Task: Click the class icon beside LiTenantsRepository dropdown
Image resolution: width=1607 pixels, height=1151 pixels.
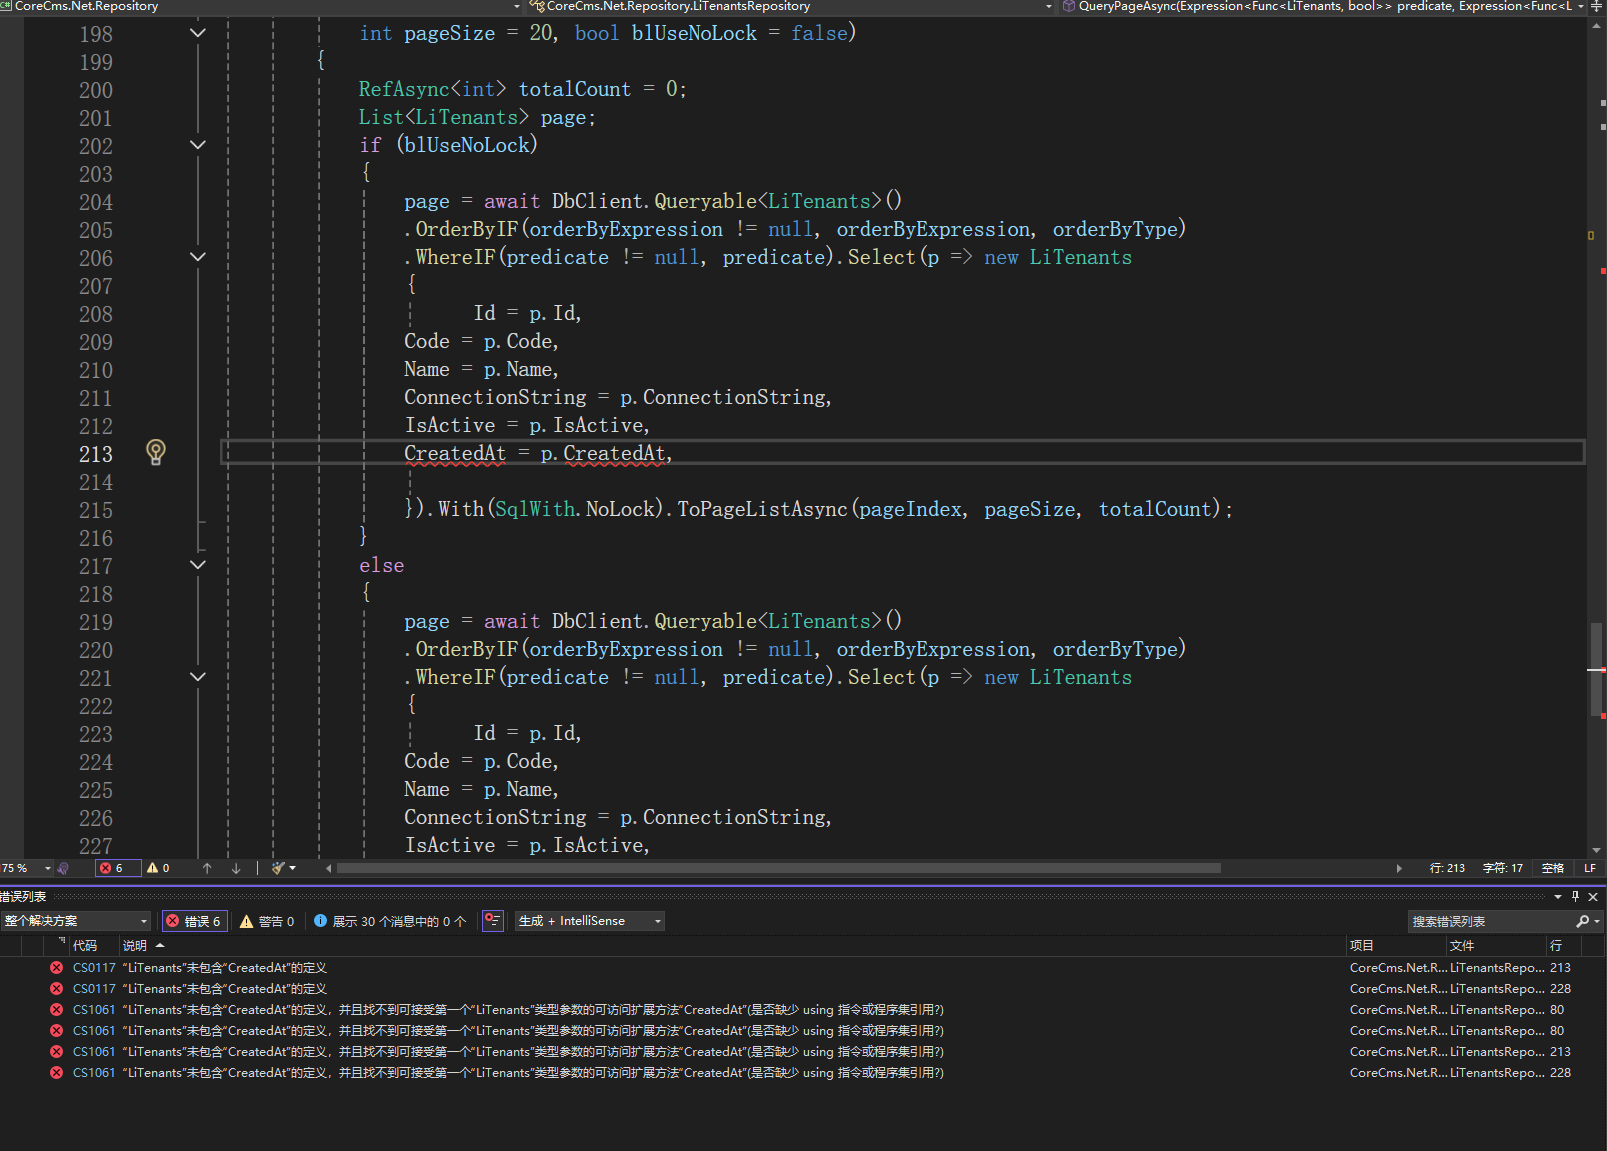Action: [538, 6]
